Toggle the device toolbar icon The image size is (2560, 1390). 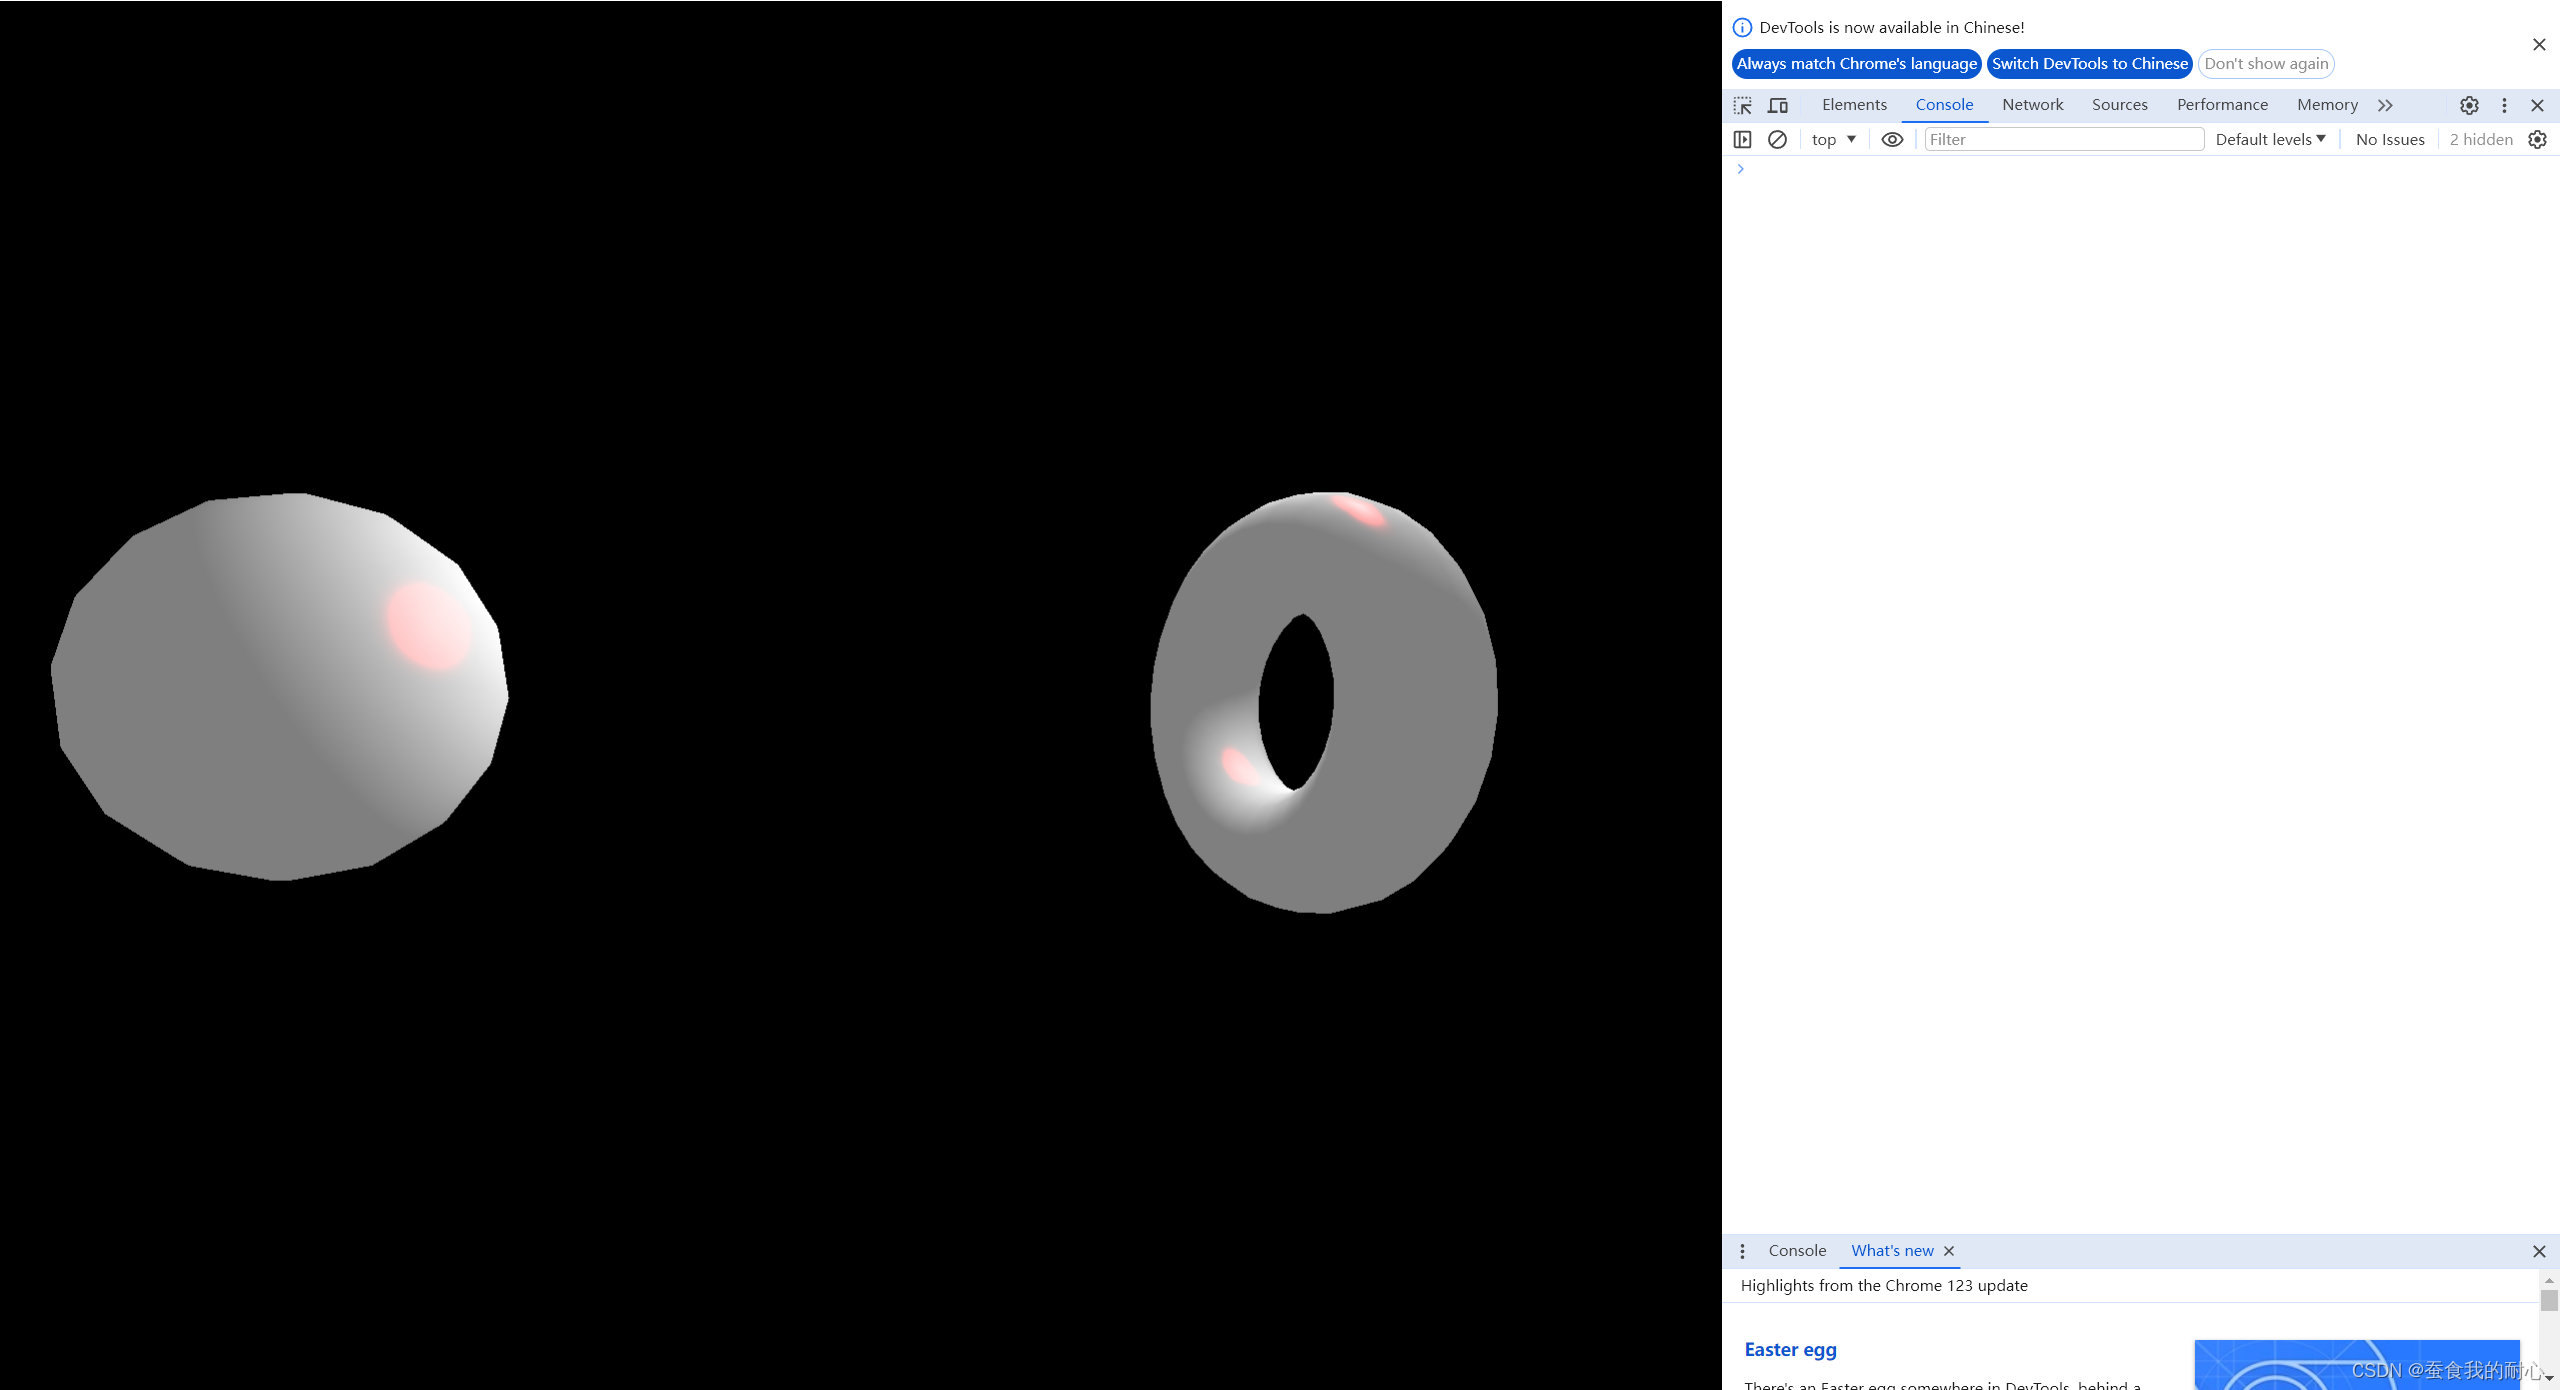[x=1778, y=105]
